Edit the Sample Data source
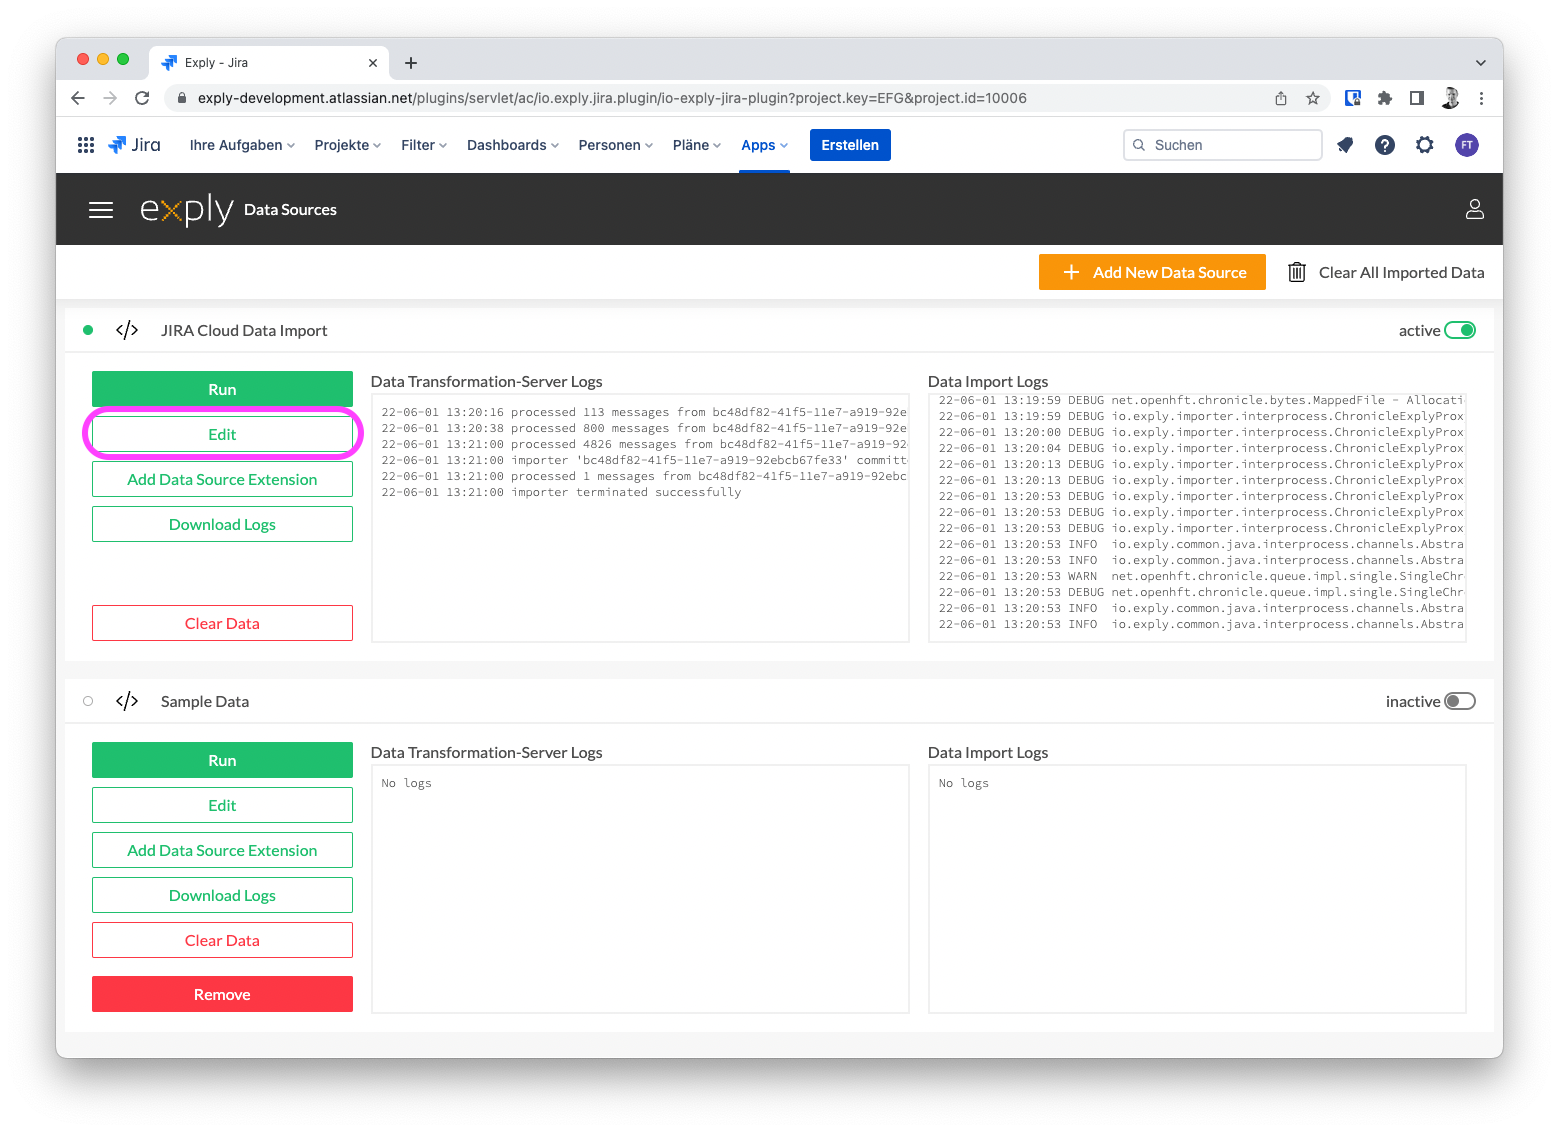Image resolution: width=1559 pixels, height=1132 pixels. click(x=222, y=805)
